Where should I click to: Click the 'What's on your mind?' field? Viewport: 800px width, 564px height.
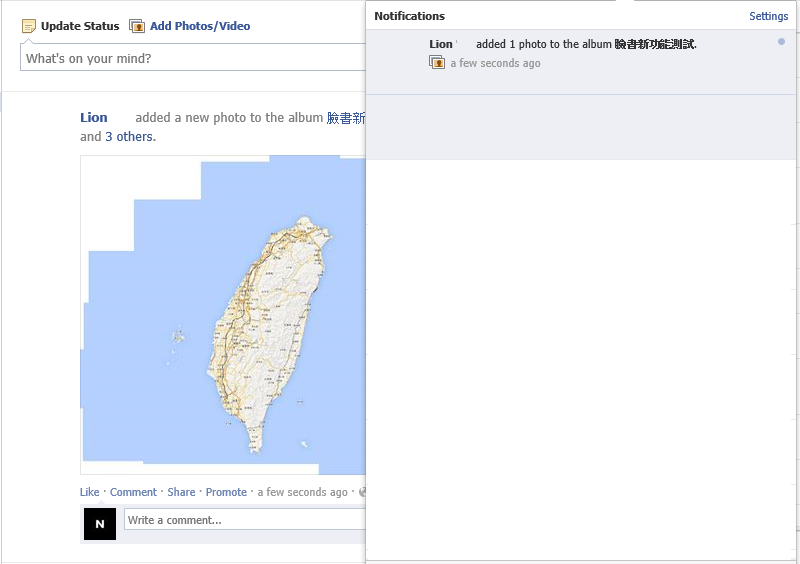193,58
